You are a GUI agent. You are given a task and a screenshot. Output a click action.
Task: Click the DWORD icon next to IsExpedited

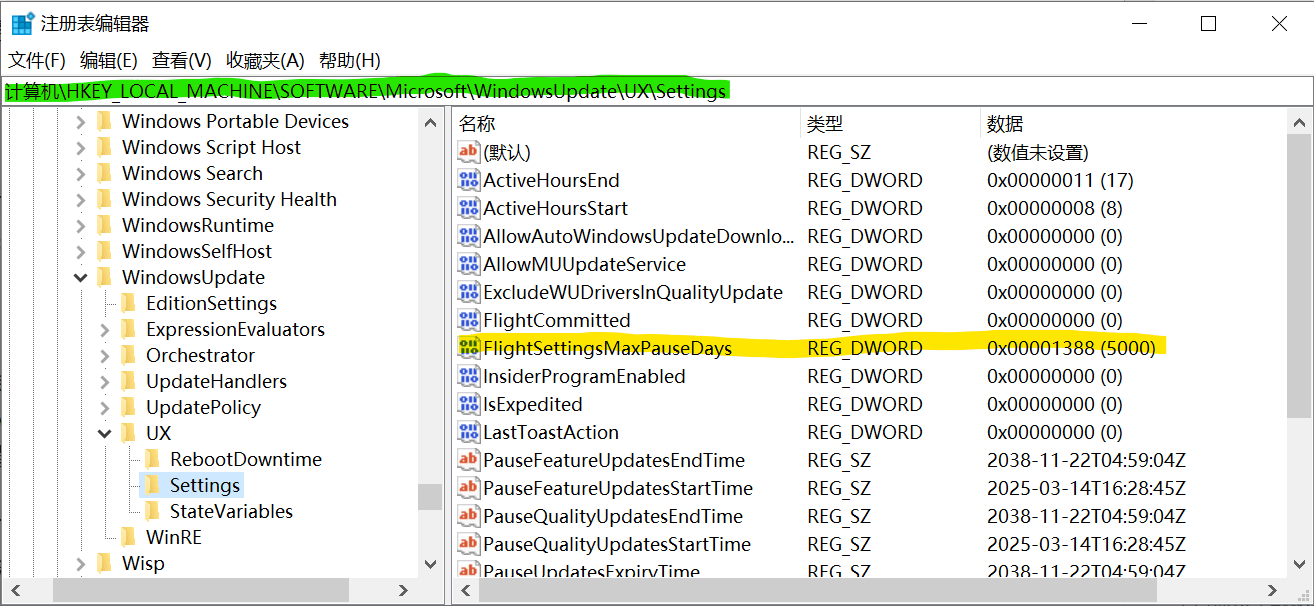click(468, 404)
